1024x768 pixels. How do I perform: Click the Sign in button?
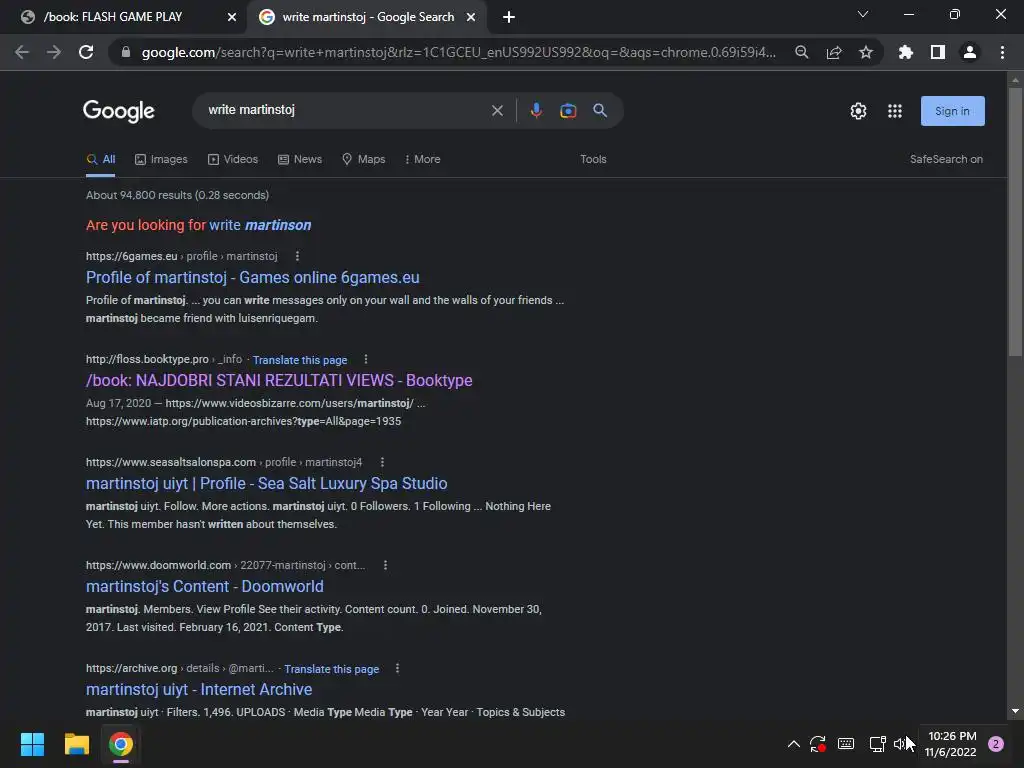[952, 111]
